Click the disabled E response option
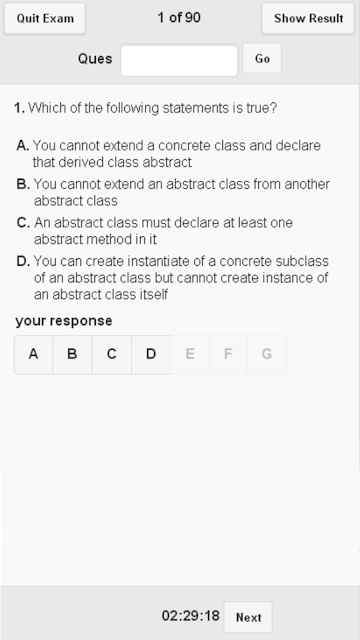This screenshot has height=640, width=360. 190,354
